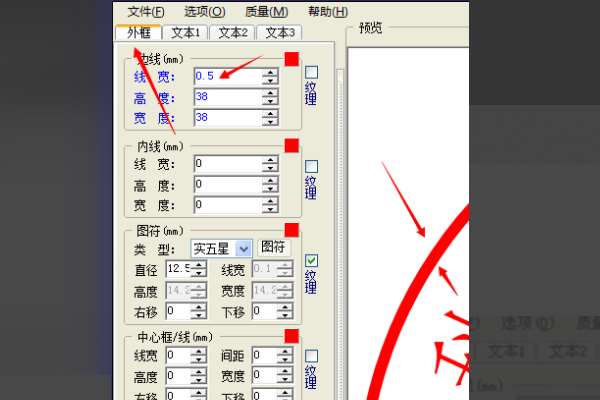Decrease 边线 高度 with down arrow
Image resolution: width=600 pixels, height=400 pixels.
click(270, 101)
